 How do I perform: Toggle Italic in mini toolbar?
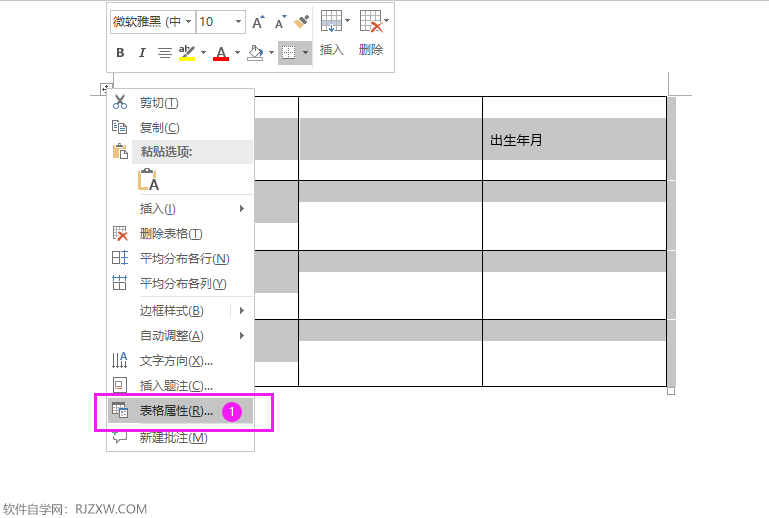coord(142,52)
